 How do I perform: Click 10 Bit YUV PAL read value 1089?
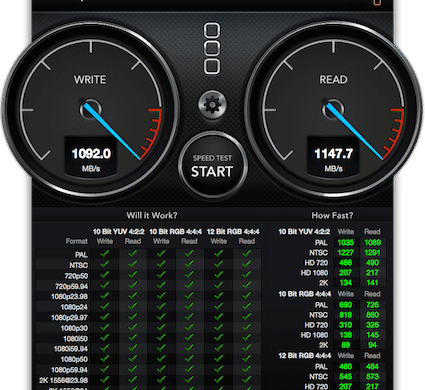click(x=372, y=242)
